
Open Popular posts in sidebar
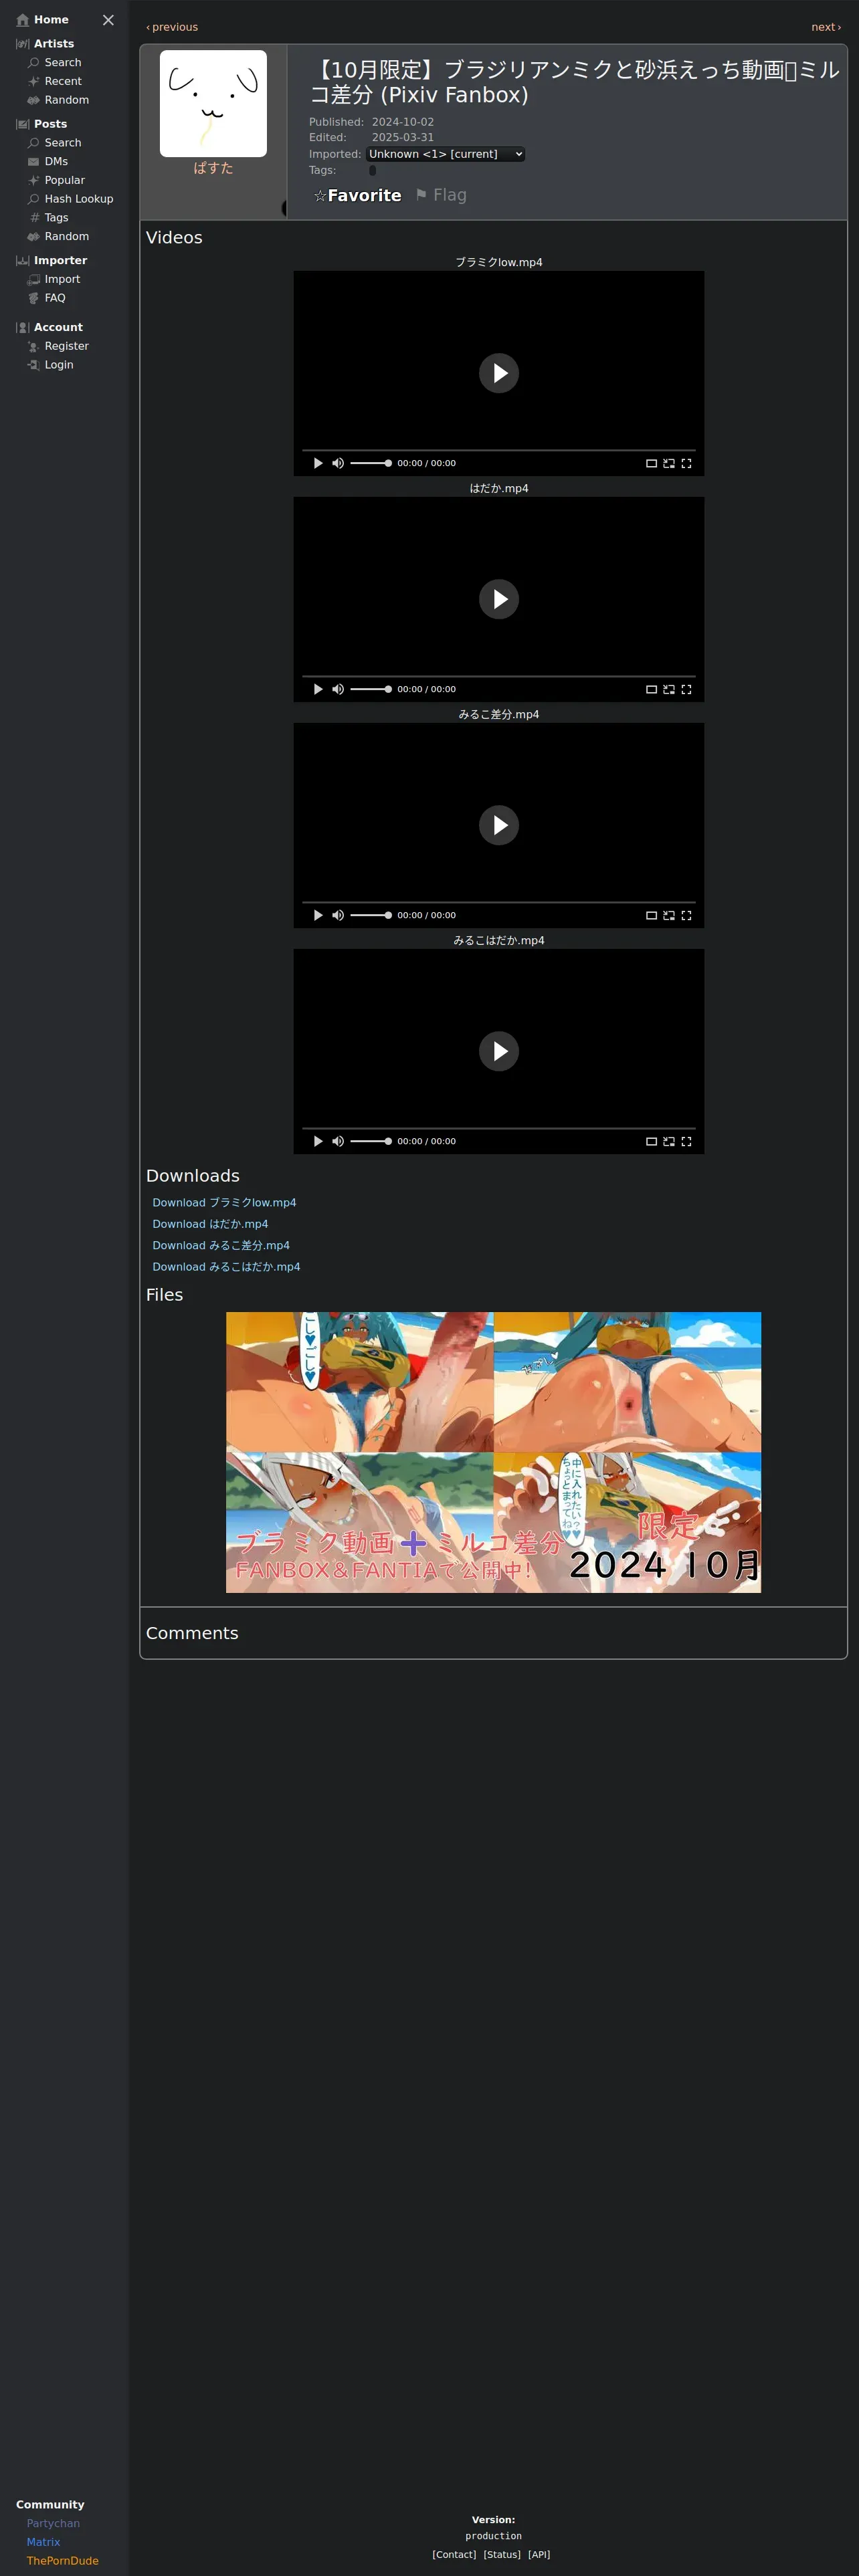point(64,180)
